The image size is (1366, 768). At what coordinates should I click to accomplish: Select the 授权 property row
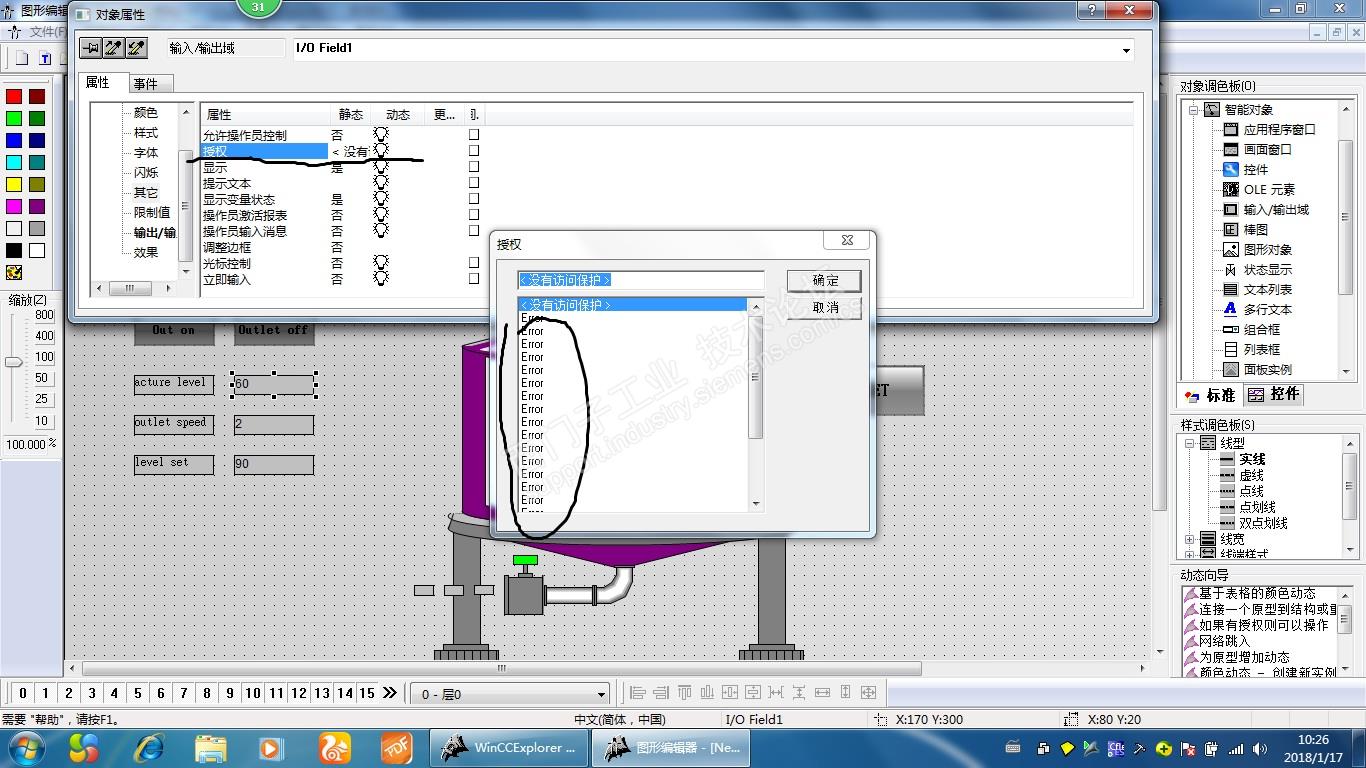click(264, 151)
